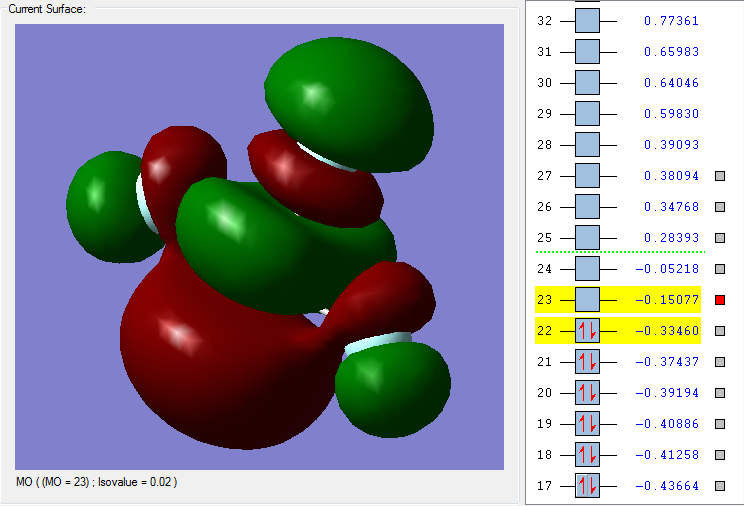Select orbital number 32 label
The height and width of the screenshot is (506, 744).
pyautogui.click(x=545, y=21)
